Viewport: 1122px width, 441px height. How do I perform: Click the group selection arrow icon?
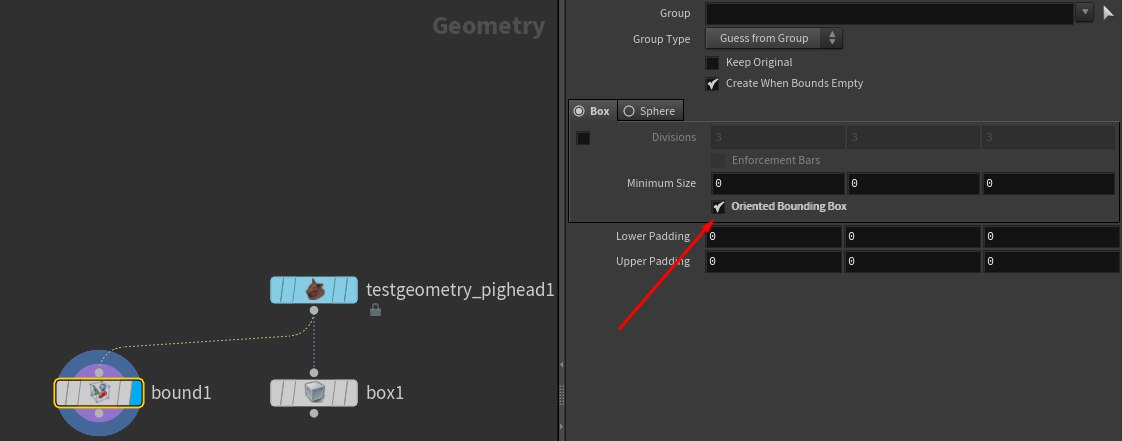(x=1108, y=12)
